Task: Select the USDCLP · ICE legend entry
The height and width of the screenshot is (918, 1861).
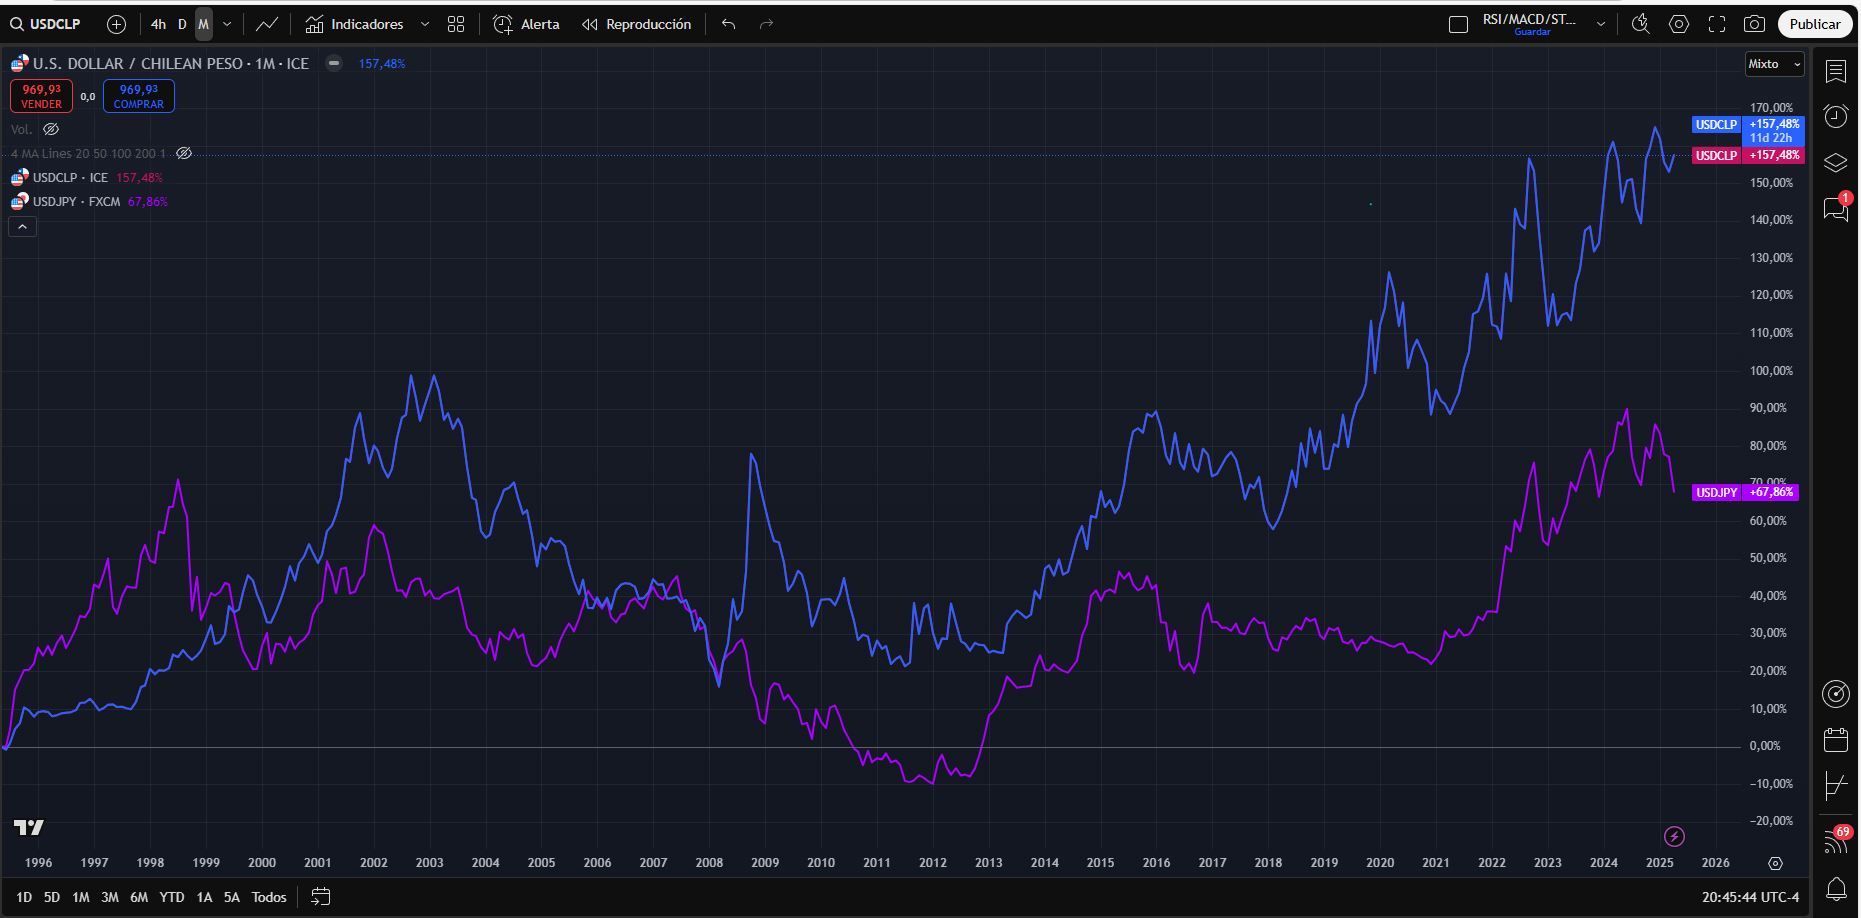Action: (x=70, y=177)
